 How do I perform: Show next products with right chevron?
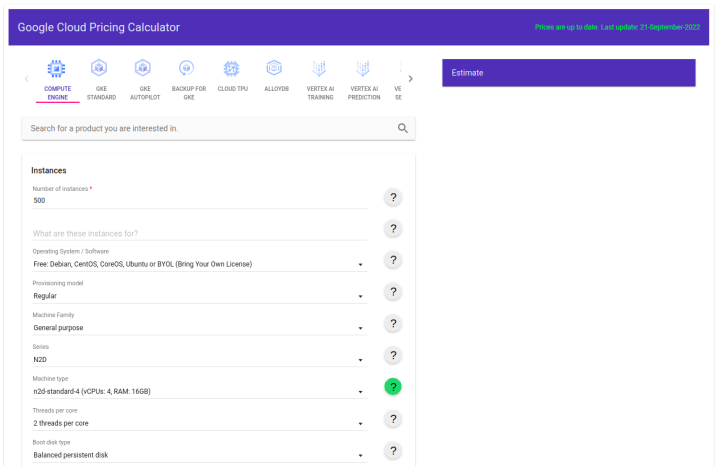point(411,79)
